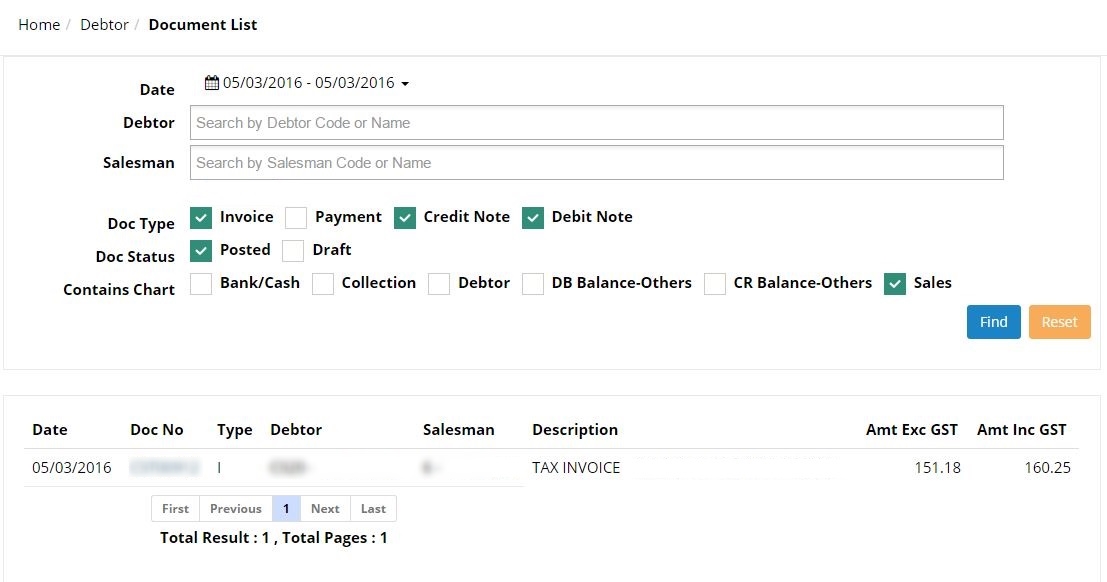The height and width of the screenshot is (582, 1107).
Task: Uncheck the Debit Note checkbox
Action: [x=533, y=218]
